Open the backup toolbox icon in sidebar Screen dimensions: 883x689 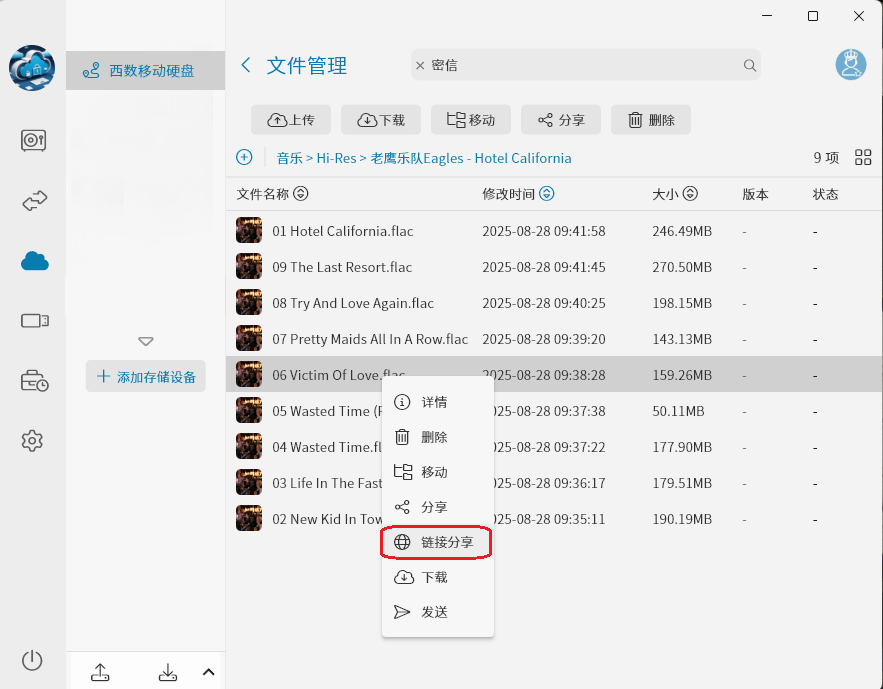[x=33, y=381]
